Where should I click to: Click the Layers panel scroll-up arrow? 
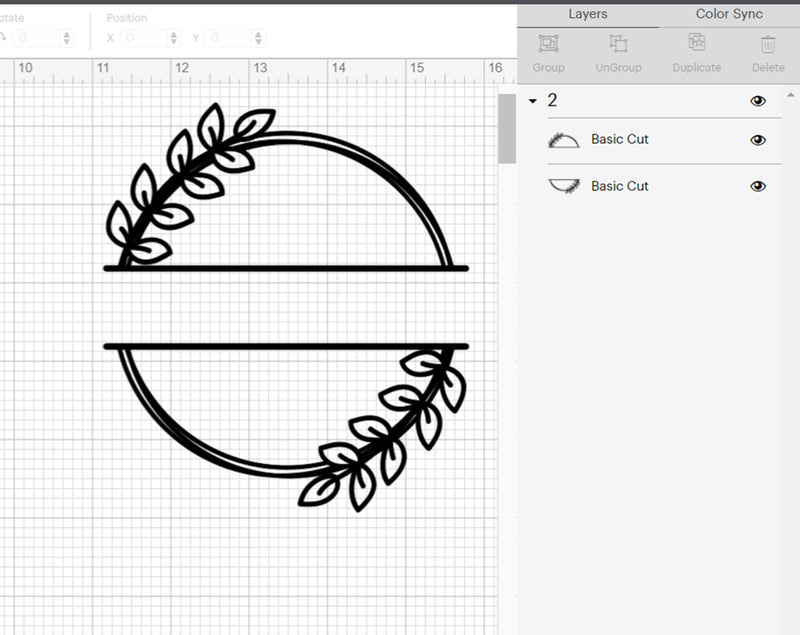coord(790,95)
